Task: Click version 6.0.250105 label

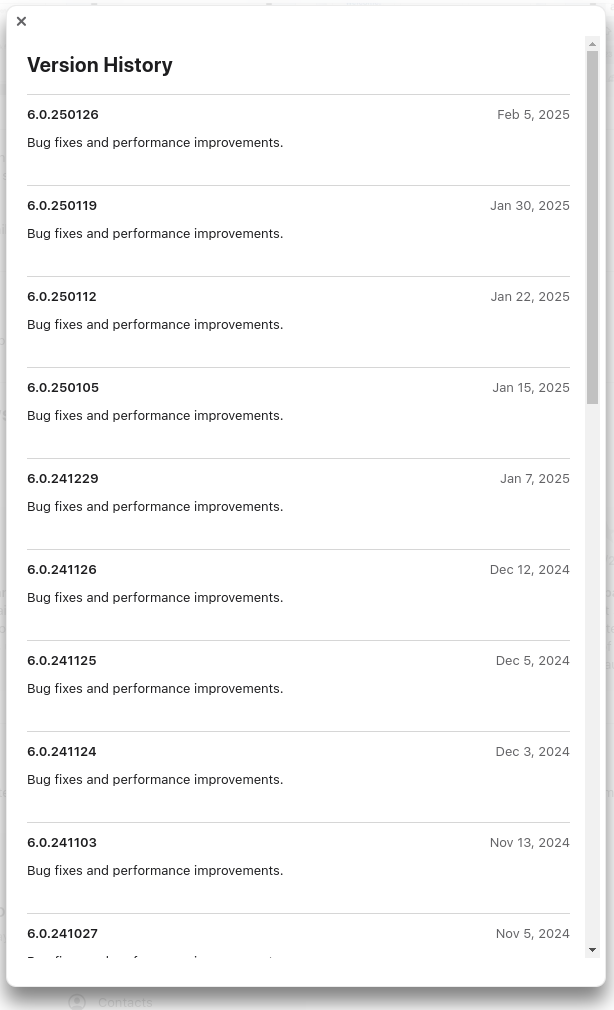Action: tap(63, 388)
